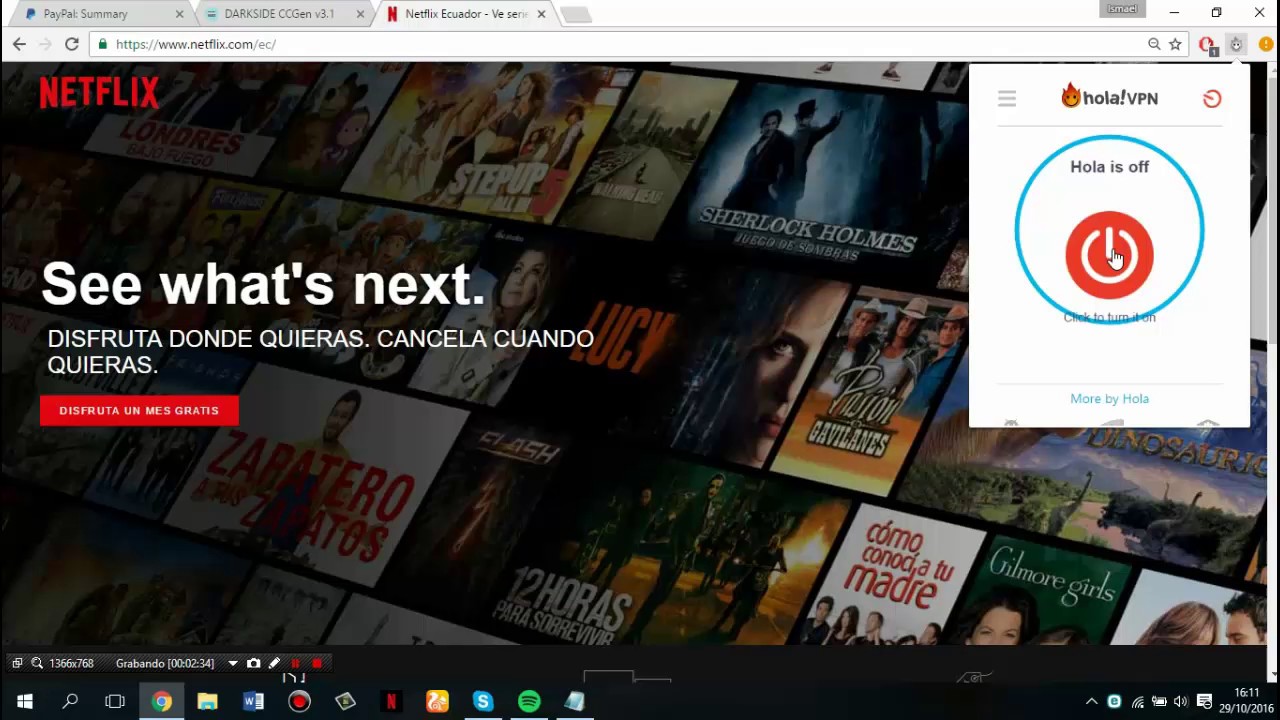This screenshot has width=1280, height=720.
Task: Take a snapshot with recorder camera icon
Action: (x=253, y=663)
